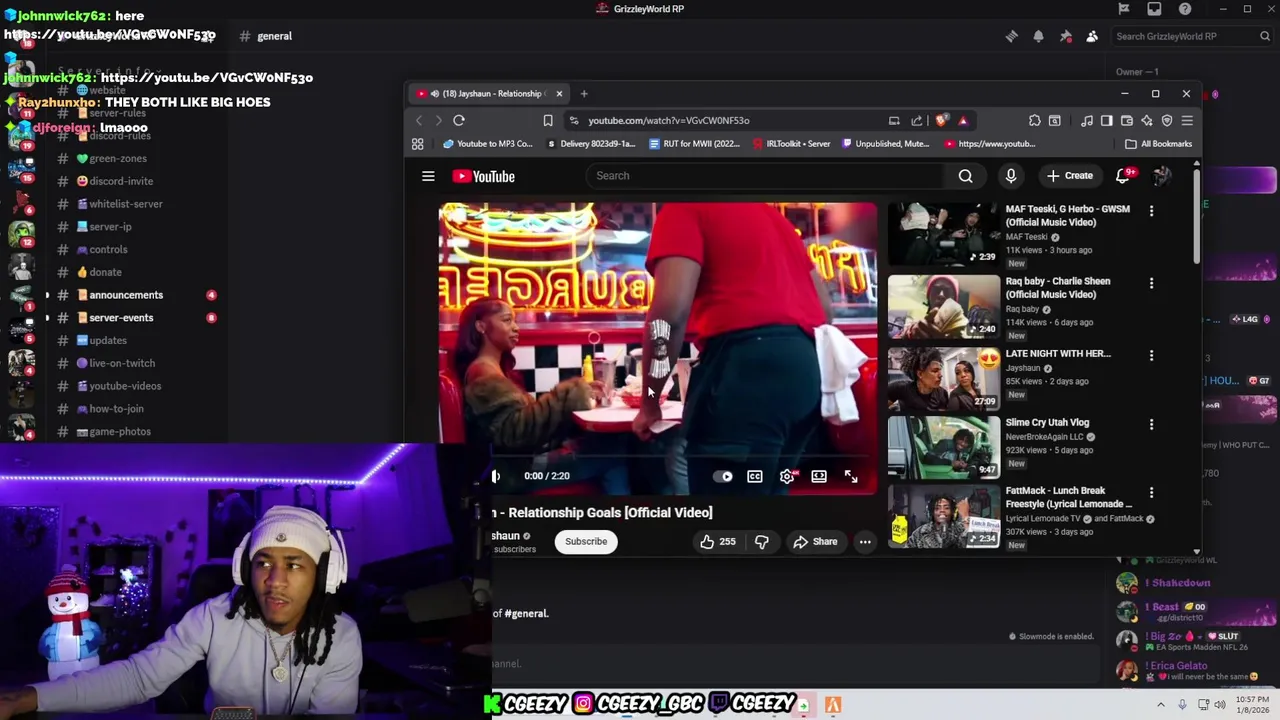Open IRLToolkit Server bookmark

(x=791, y=143)
